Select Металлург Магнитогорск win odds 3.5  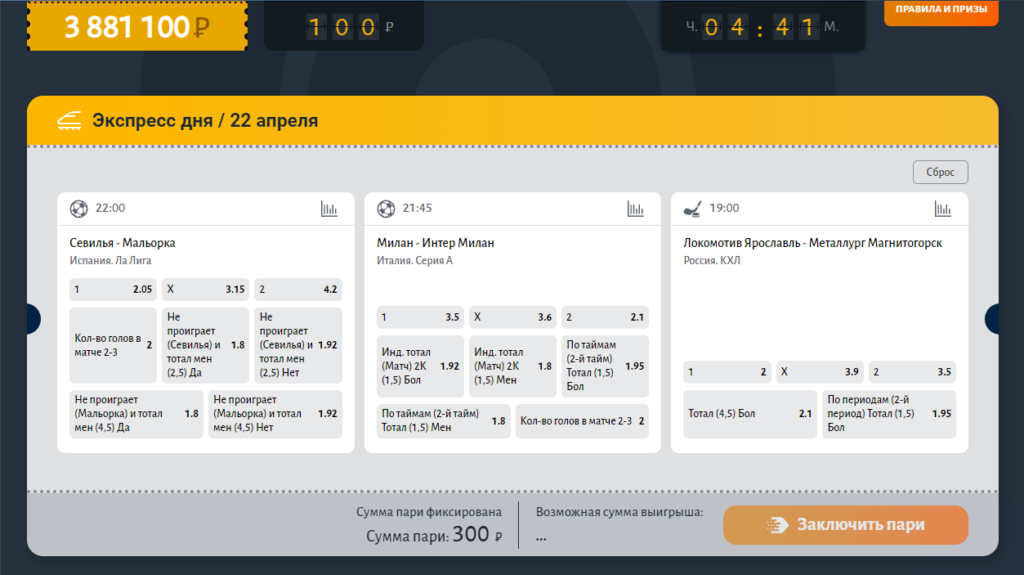pos(912,372)
